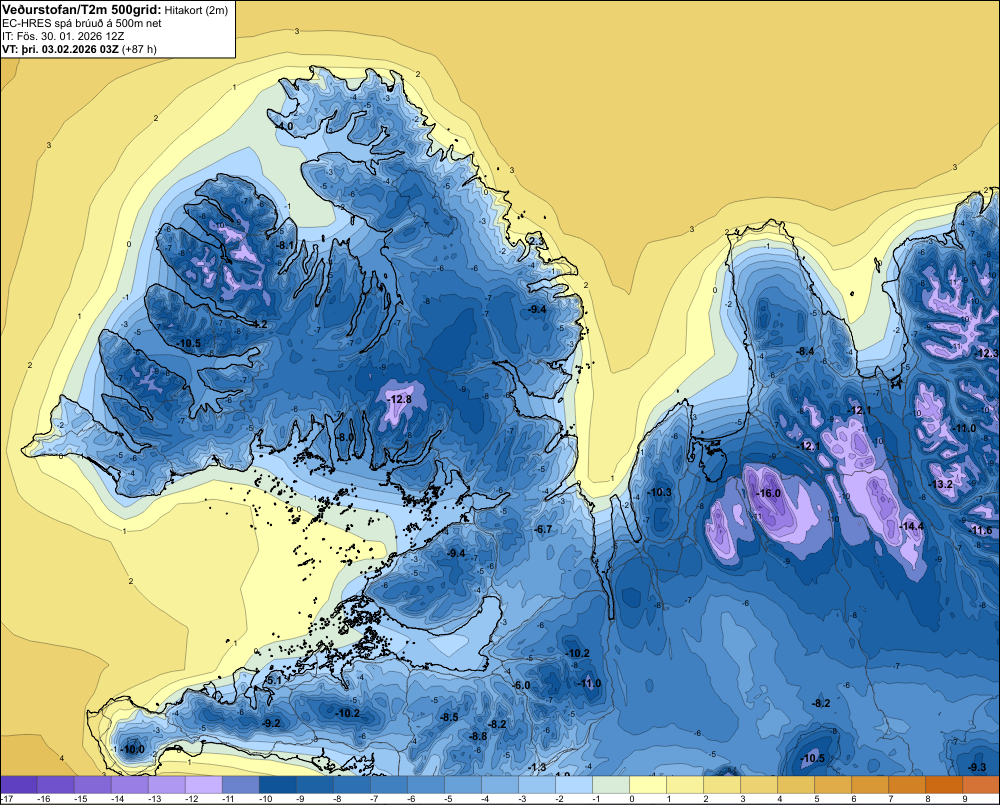Click the -4.0 temperature label
Image resolution: width=1000 pixels, height=805 pixels.
284,127
